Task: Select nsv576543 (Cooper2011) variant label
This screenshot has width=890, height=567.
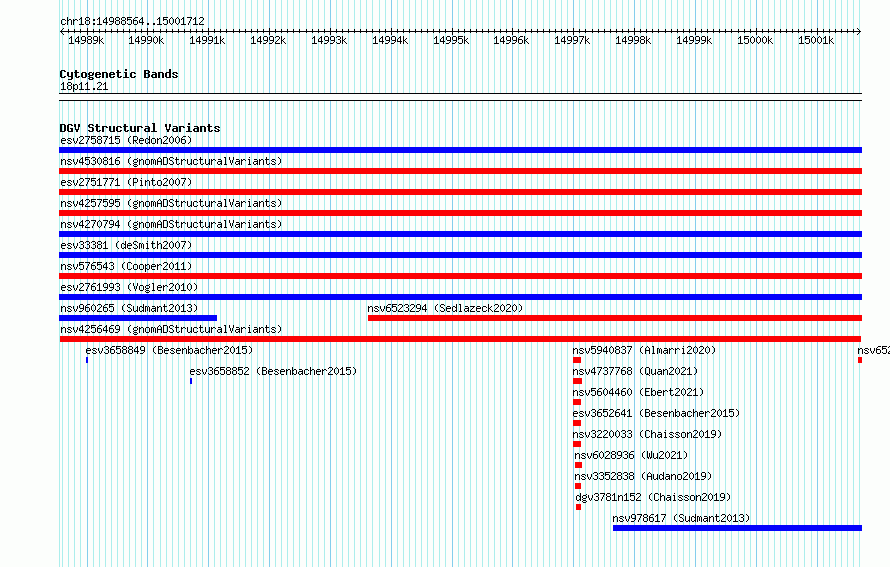Action: pyautogui.click(x=126, y=266)
